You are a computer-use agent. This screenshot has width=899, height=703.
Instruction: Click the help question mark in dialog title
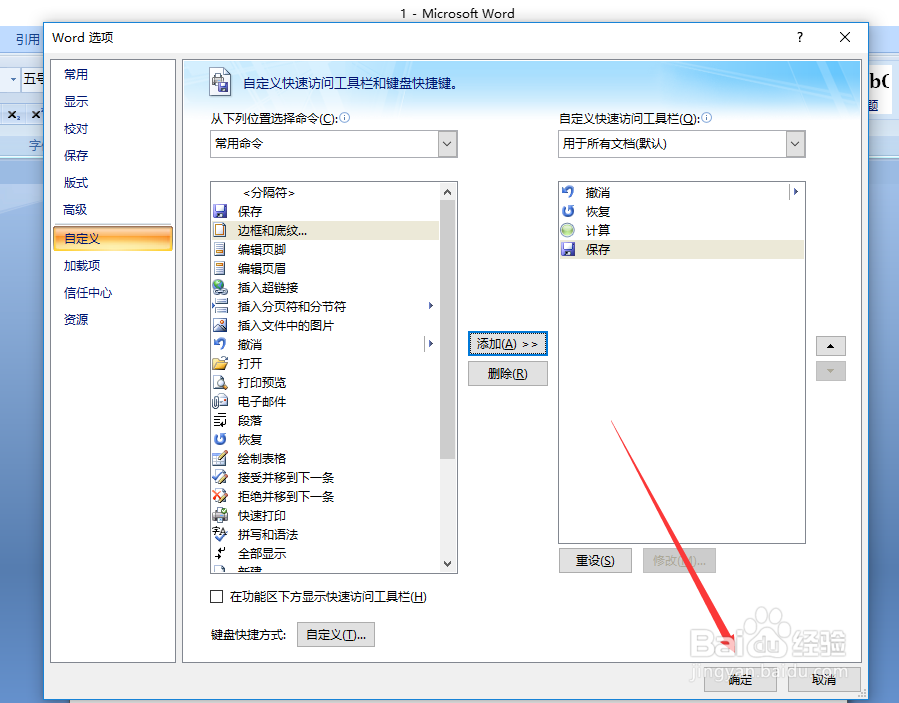[800, 37]
